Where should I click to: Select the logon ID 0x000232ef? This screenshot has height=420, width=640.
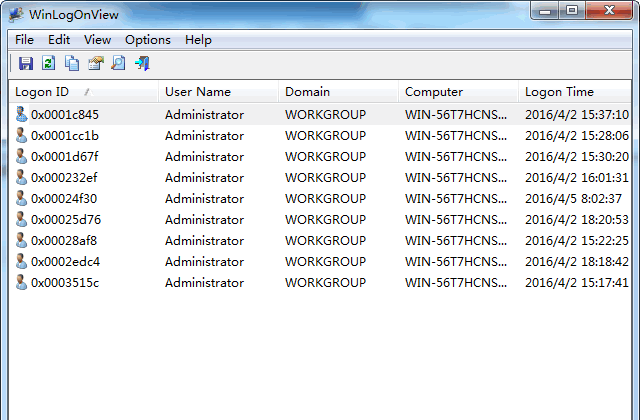[64, 178]
